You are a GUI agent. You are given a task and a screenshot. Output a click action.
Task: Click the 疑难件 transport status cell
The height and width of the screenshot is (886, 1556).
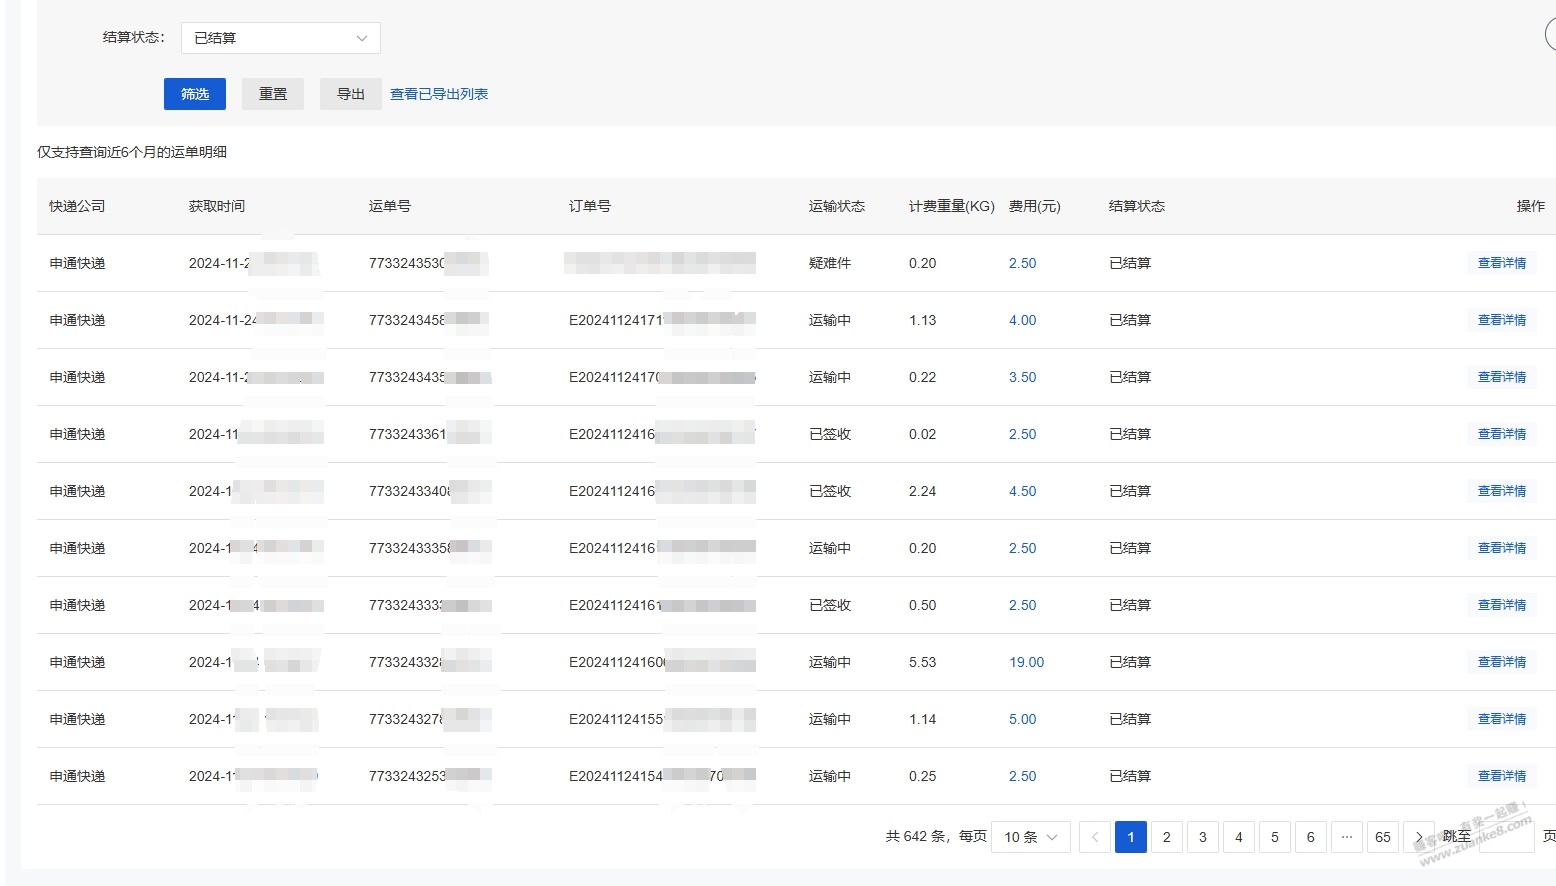tap(830, 263)
